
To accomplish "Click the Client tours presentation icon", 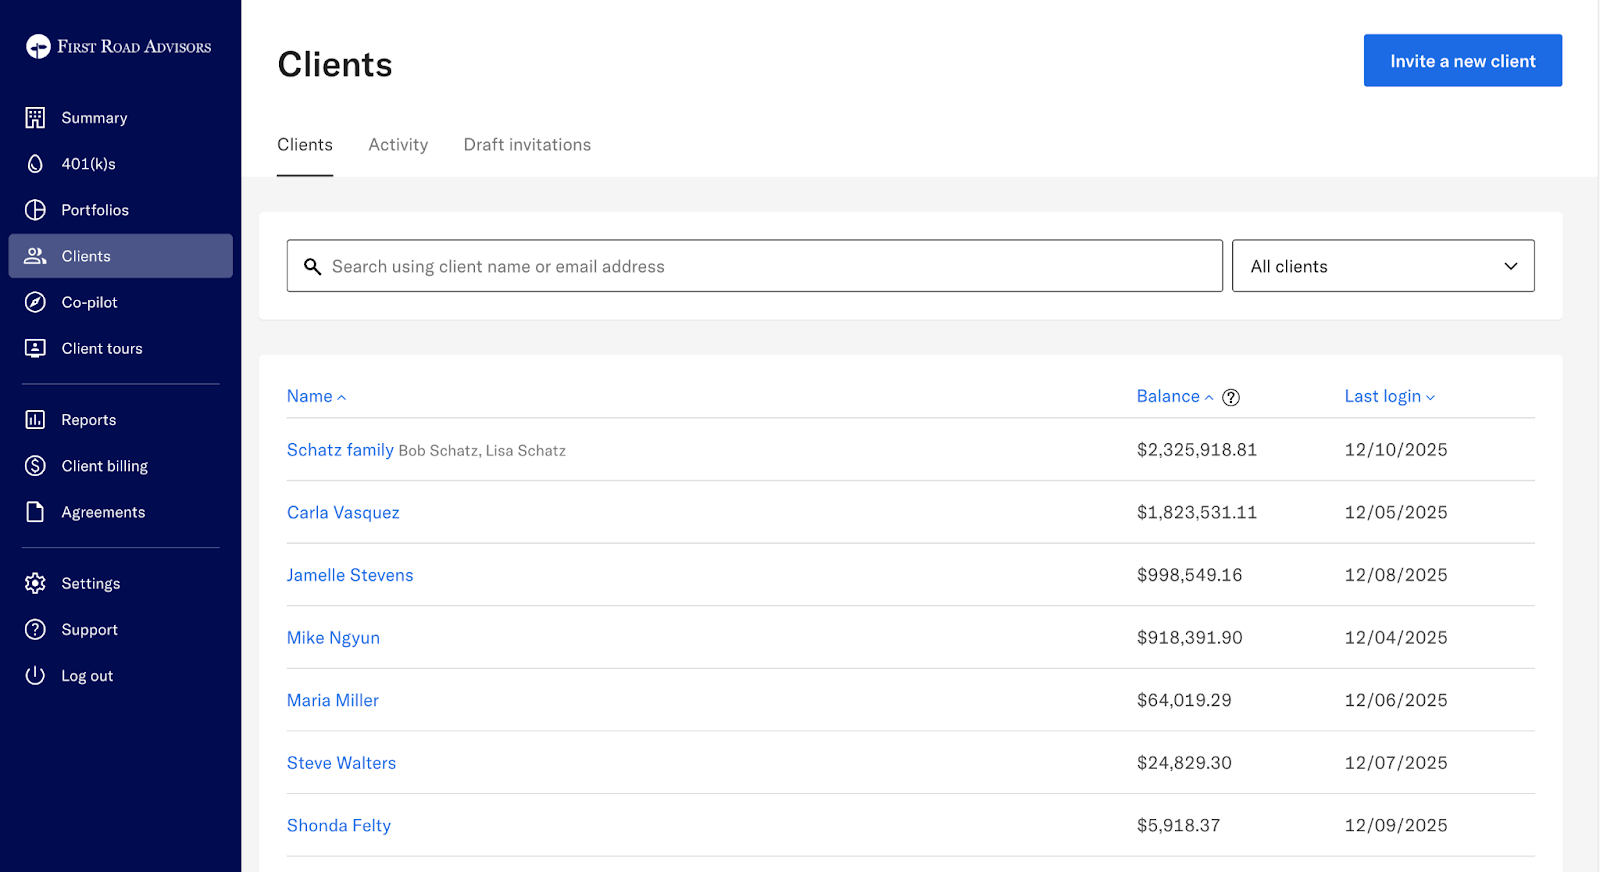I will tap(35, 348).
